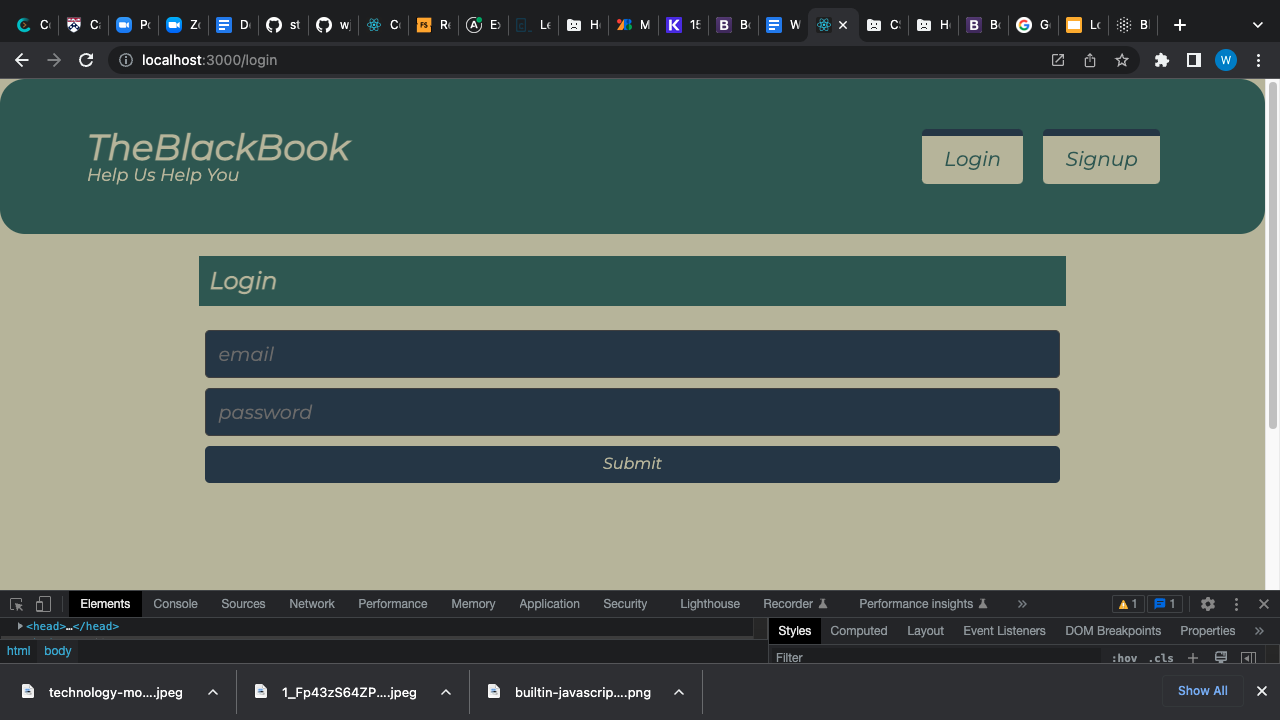Open the Chrome profile avatar W
1280x720 pixels.
[x=1226, y=60]
